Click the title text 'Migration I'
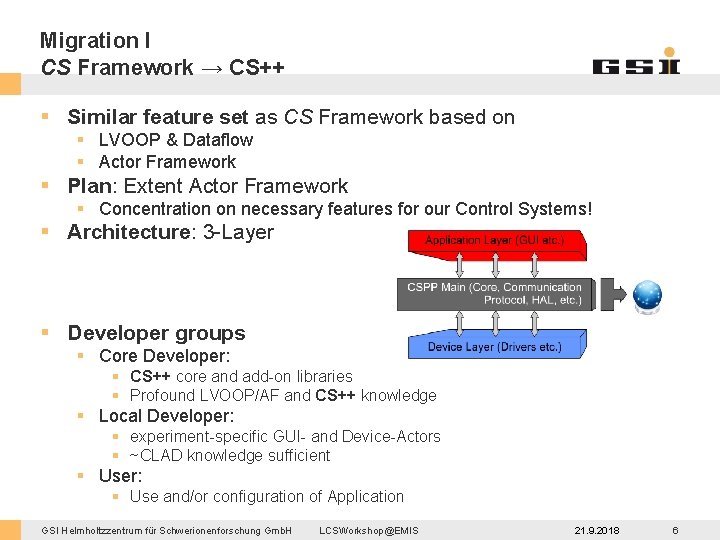 [x=95, y=40]
